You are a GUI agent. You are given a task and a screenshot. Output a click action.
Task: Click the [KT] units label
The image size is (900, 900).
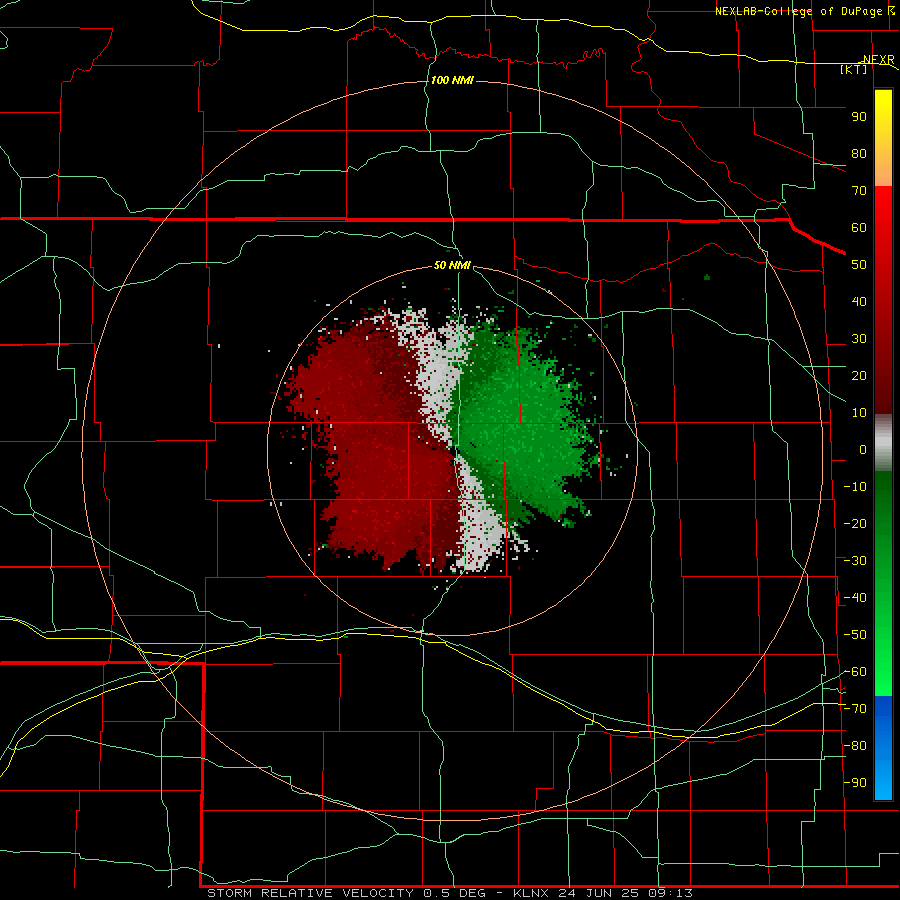point(854,69)
